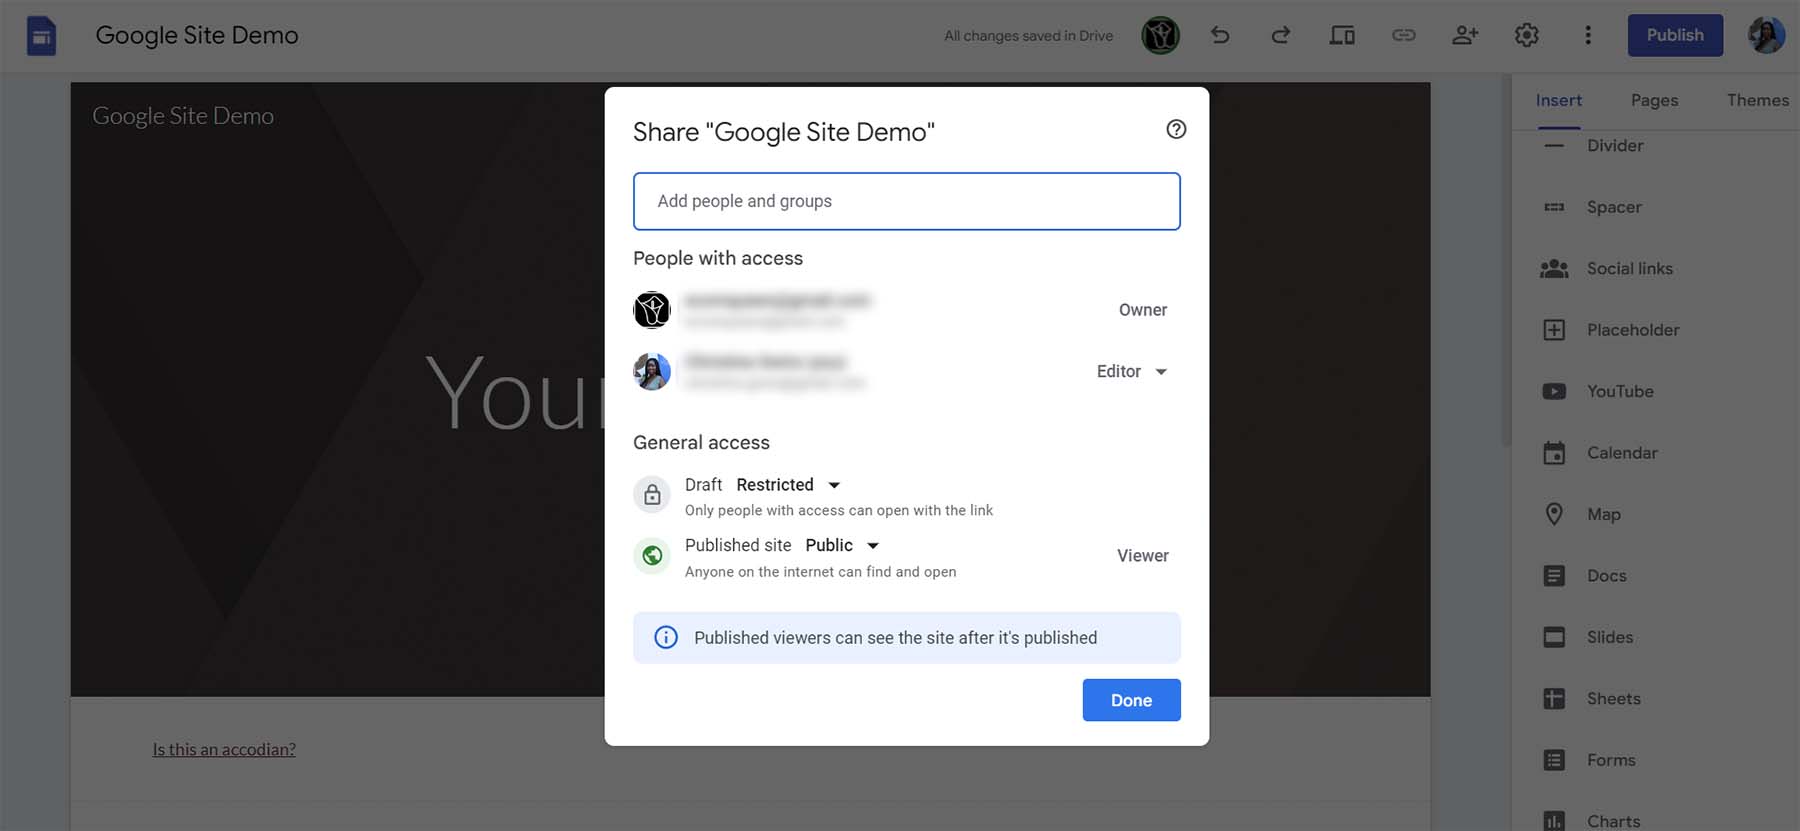The width and height of the screenshot is (1800, 831).
Task: Click the 'Is this an accodian?' link
Action: pyautogui.click(x=224, y=749)
